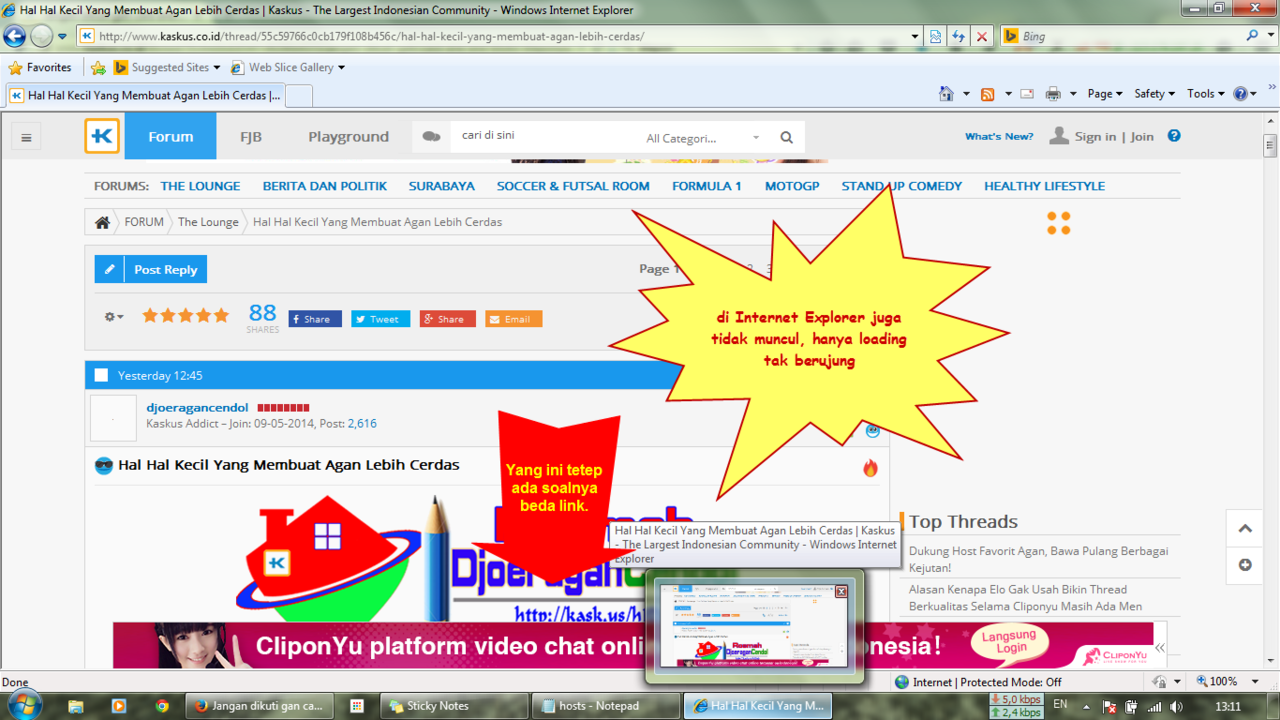Open the Windows Start menu
Viewport: 1280px width, 720px height.
22,705
